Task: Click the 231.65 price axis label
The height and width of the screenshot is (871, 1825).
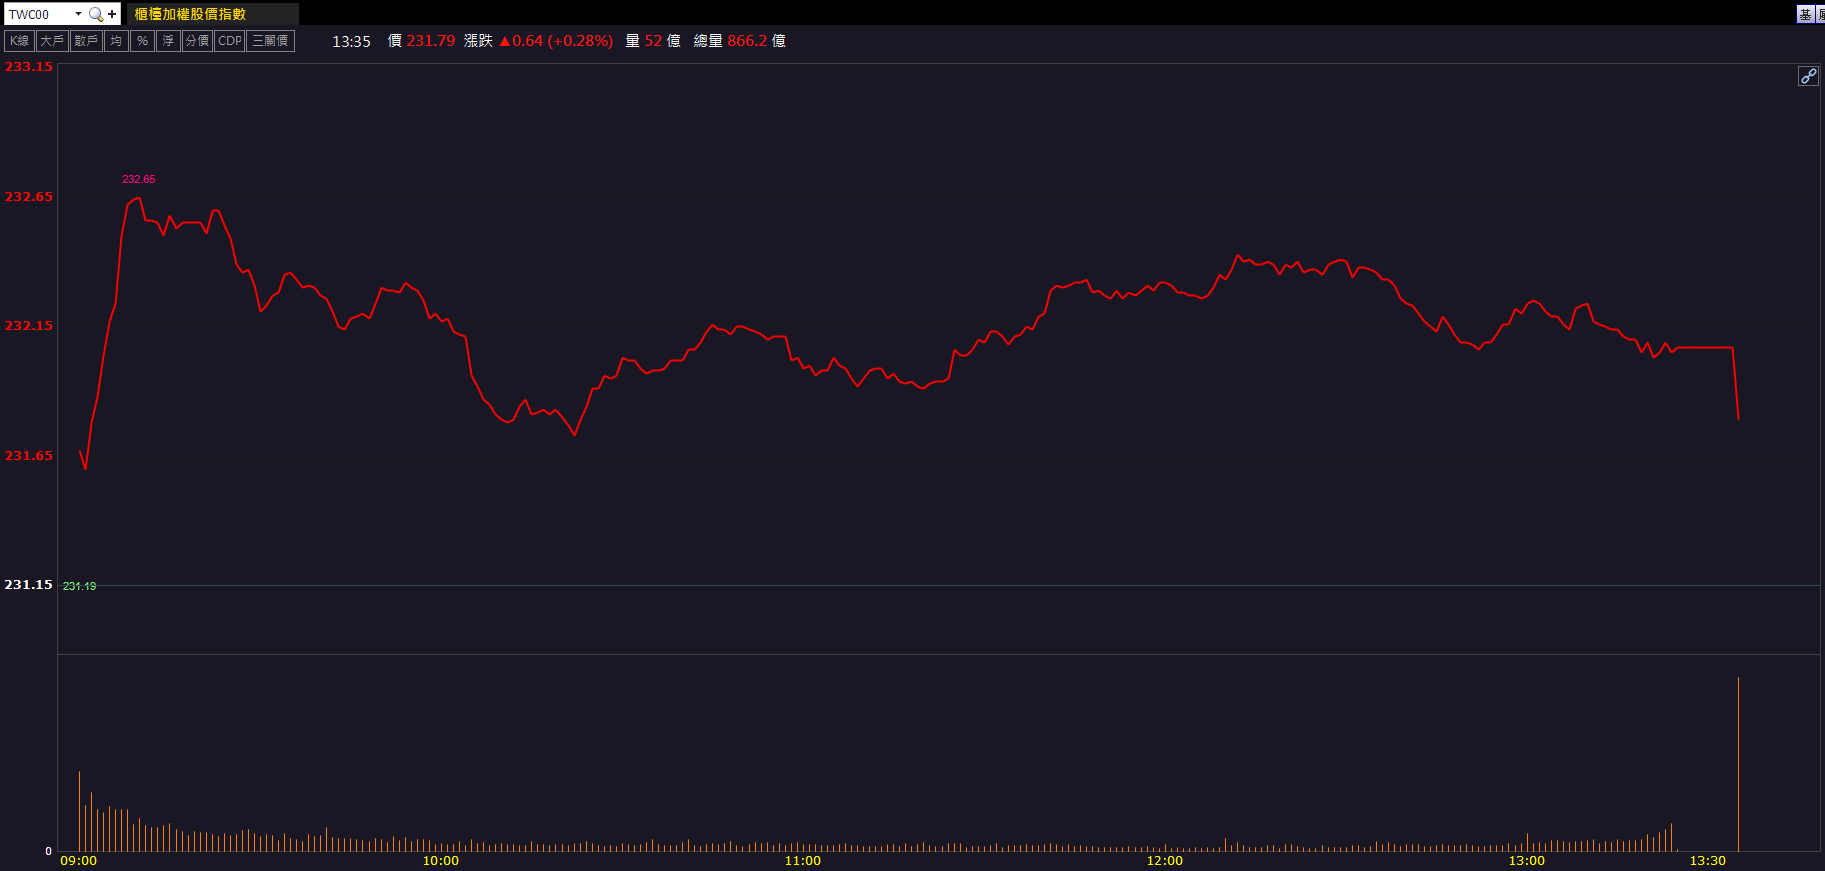Action: coord(28,456)
